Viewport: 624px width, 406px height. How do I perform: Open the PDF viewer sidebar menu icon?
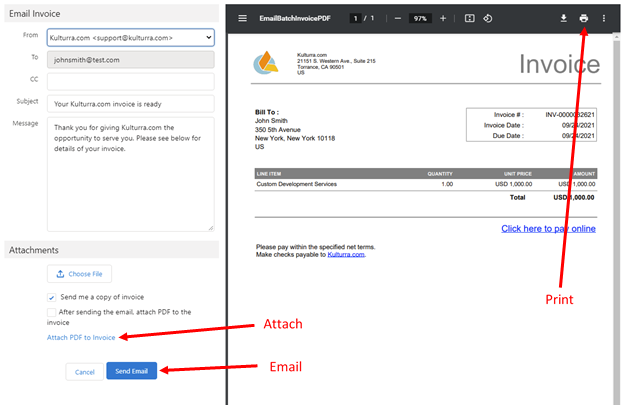242,18
